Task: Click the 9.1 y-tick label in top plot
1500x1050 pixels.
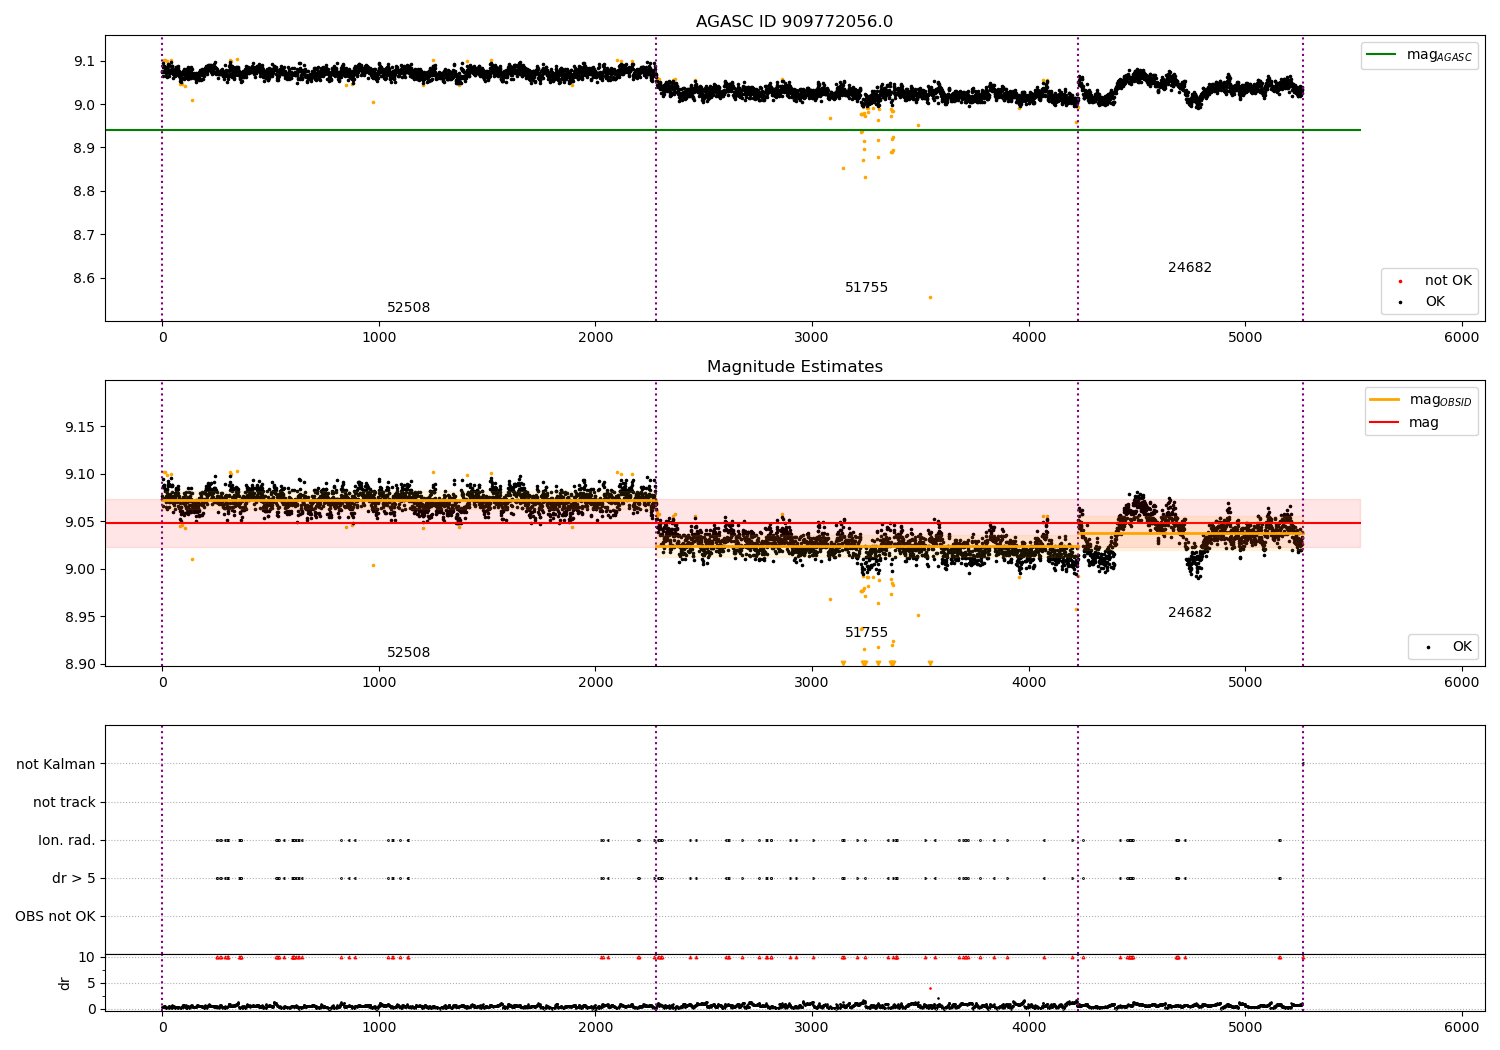Action: point(84,62)
